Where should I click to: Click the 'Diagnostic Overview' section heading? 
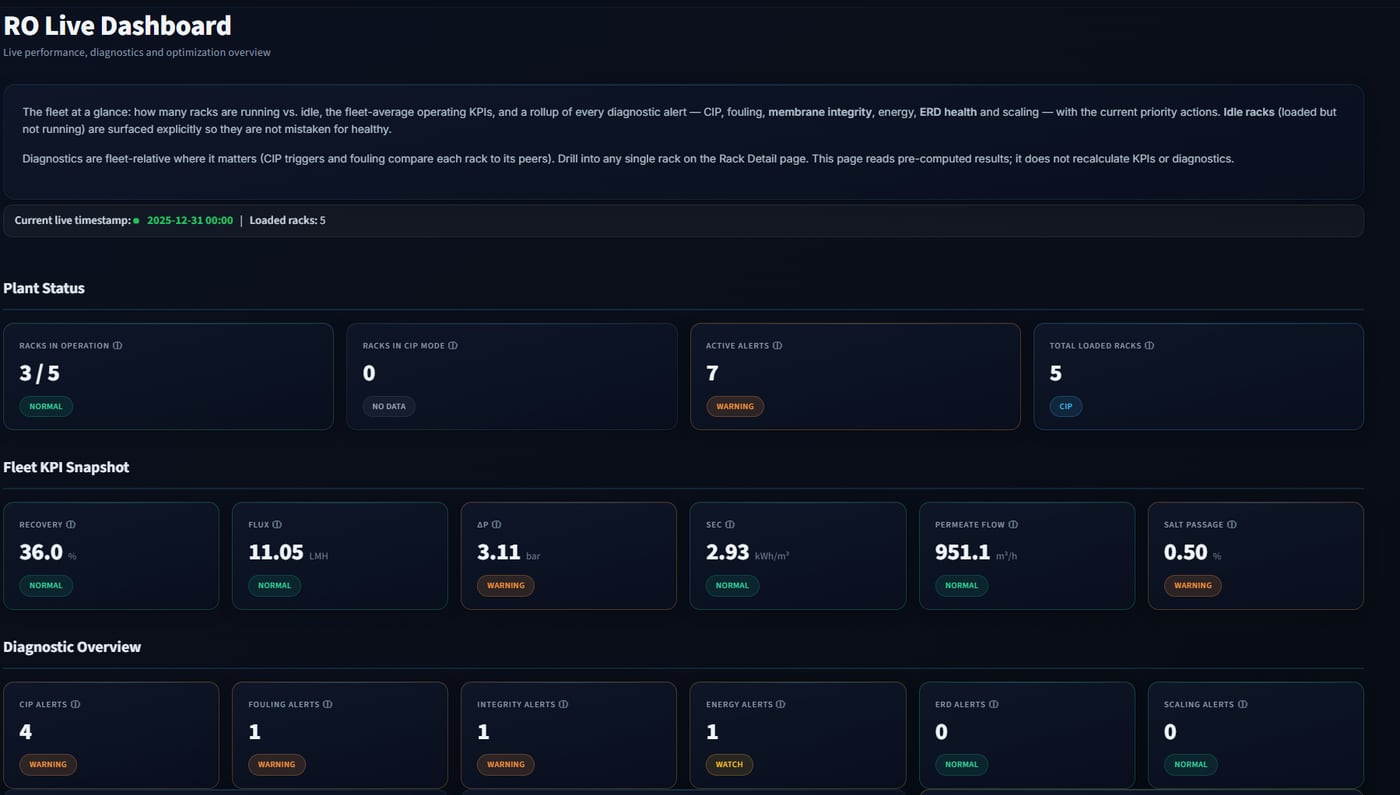72,648
